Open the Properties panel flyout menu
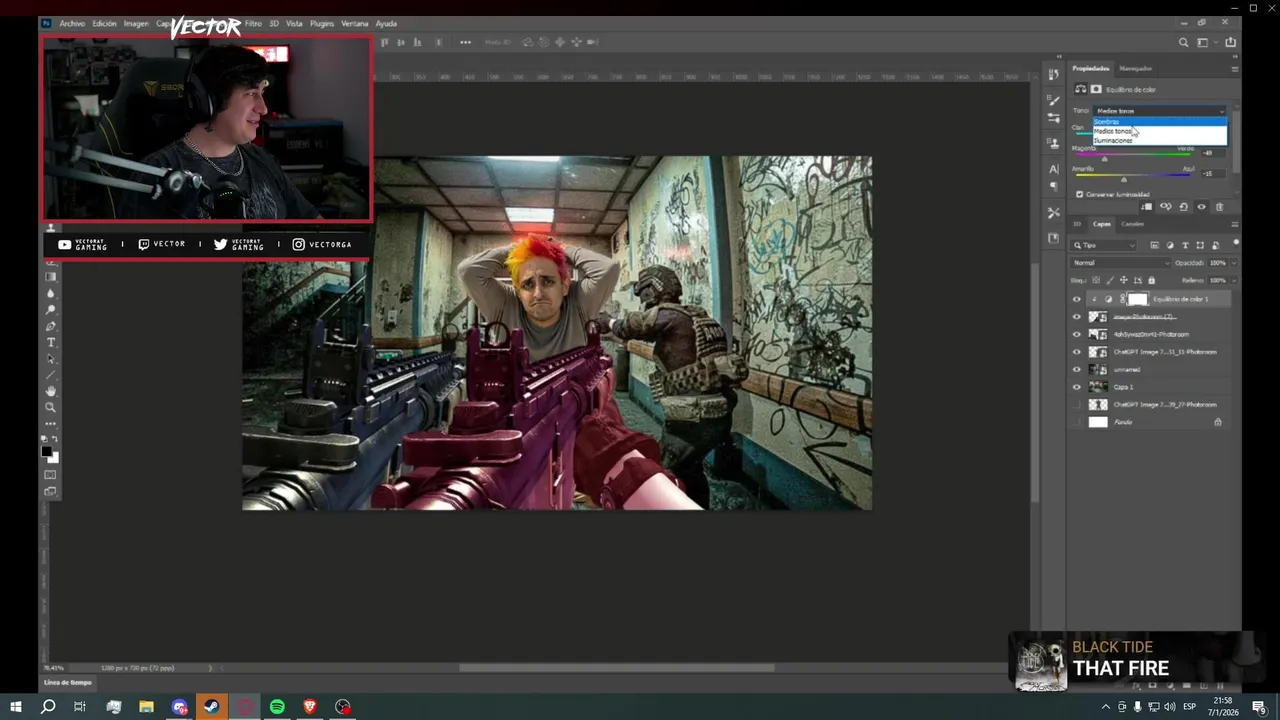Screen dimensions: 1280x720 click(x=1234, y=69)
